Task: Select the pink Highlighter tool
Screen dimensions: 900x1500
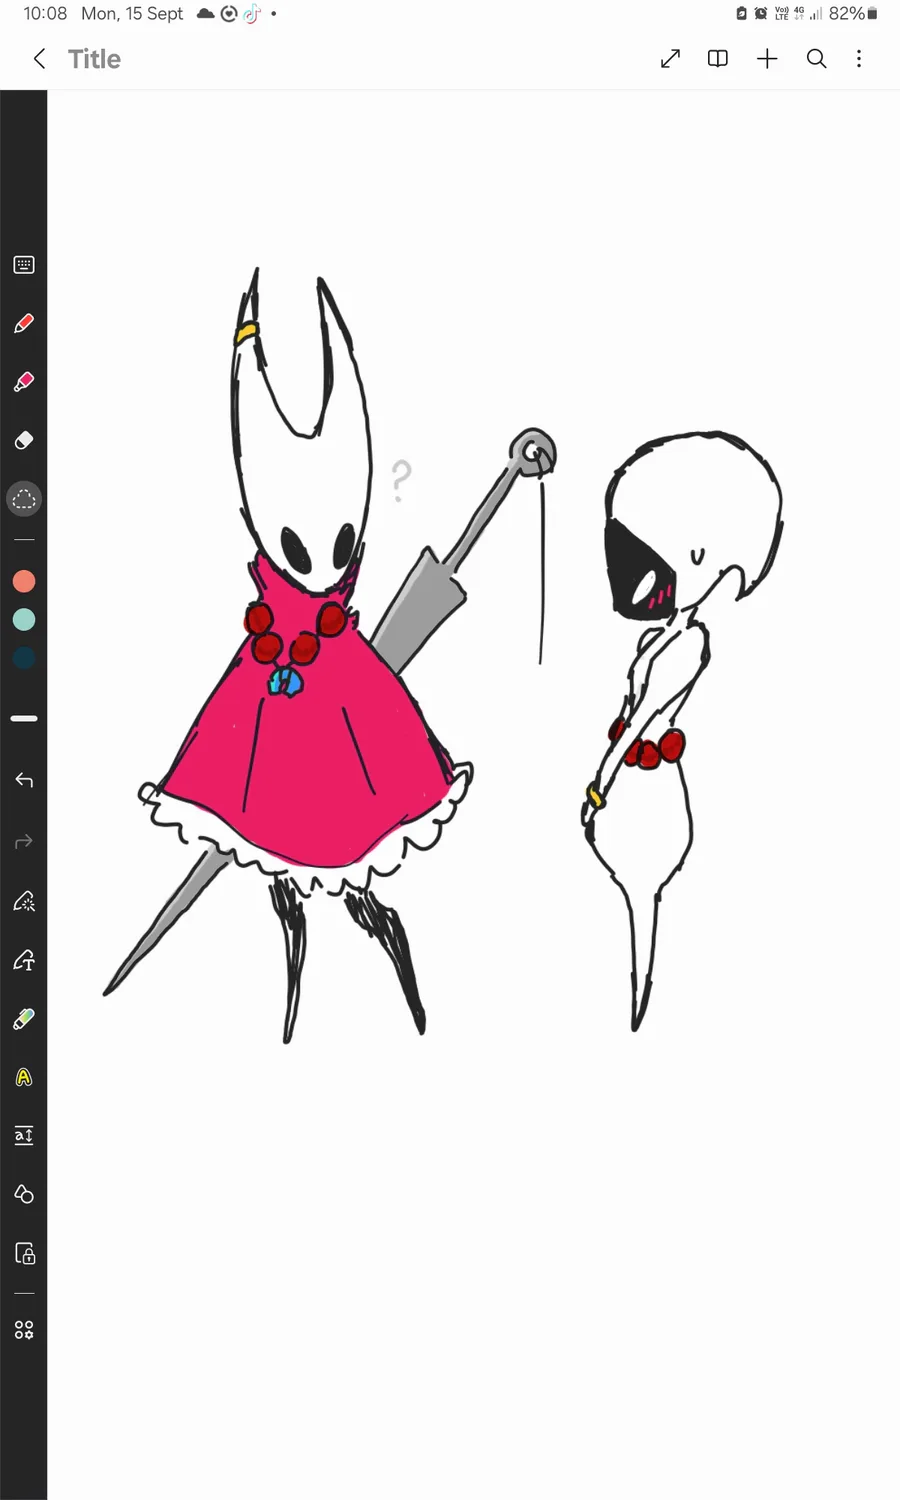Action: (24, 382)
